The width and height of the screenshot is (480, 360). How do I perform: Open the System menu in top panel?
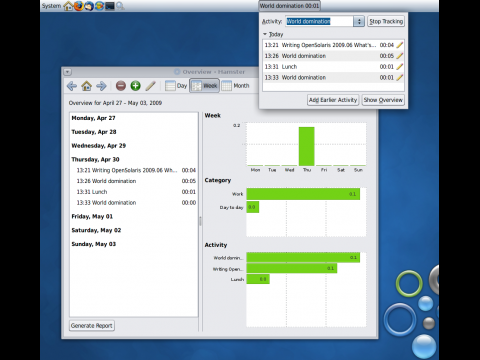51,6
